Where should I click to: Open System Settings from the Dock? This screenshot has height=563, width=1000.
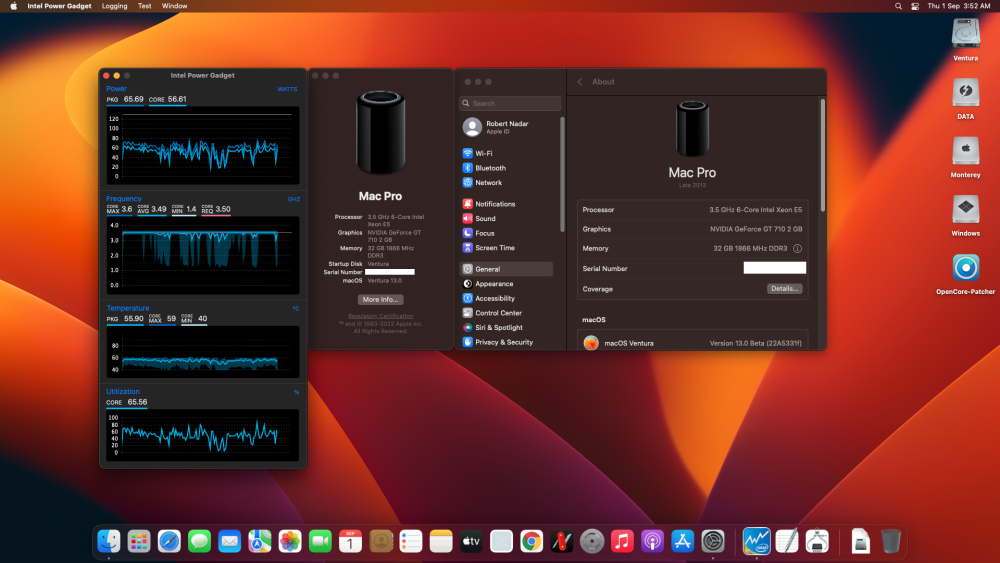click(713, 541)
